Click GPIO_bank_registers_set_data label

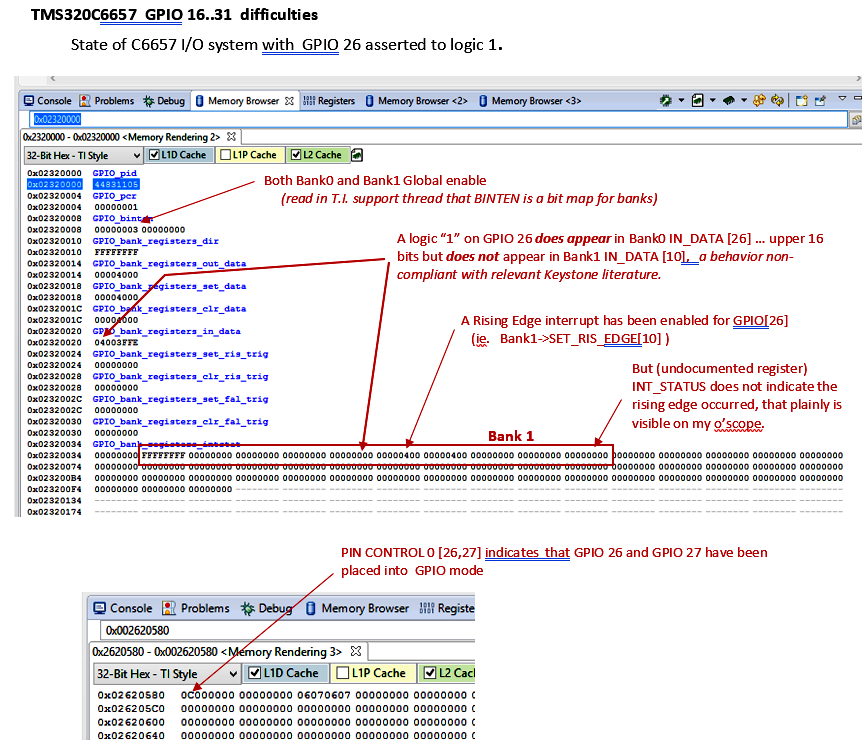[x=169, y=286]
